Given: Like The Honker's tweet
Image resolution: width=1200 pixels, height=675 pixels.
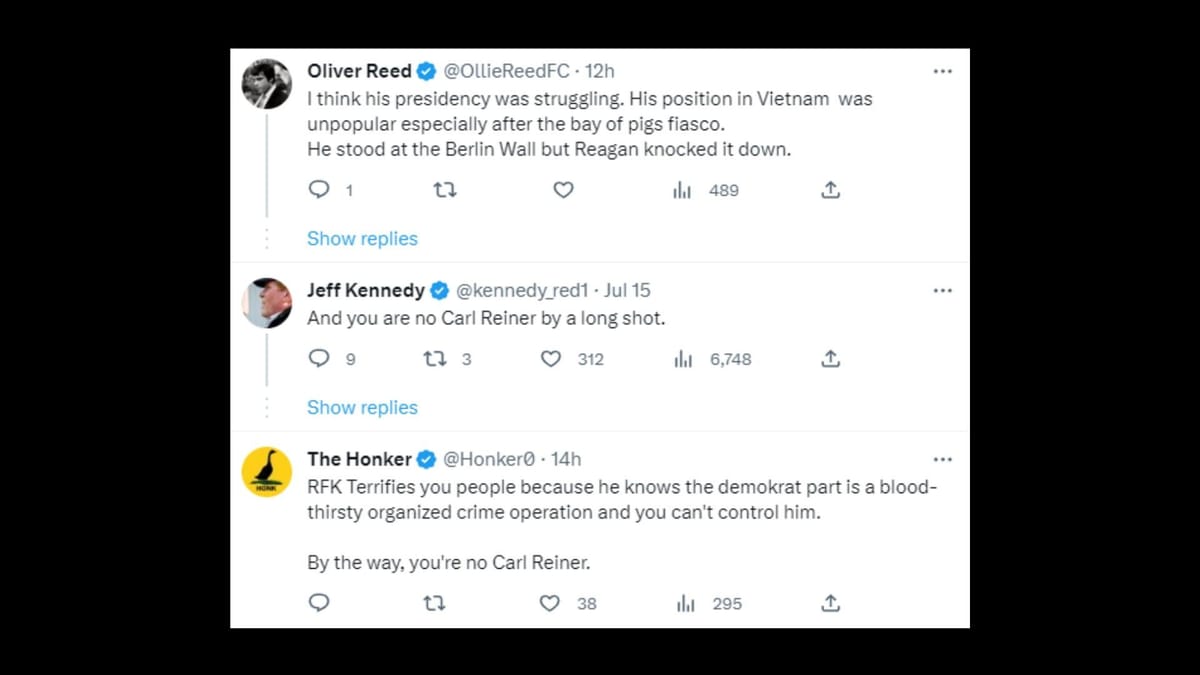Looking at the screenshot, I should point(549,603).
